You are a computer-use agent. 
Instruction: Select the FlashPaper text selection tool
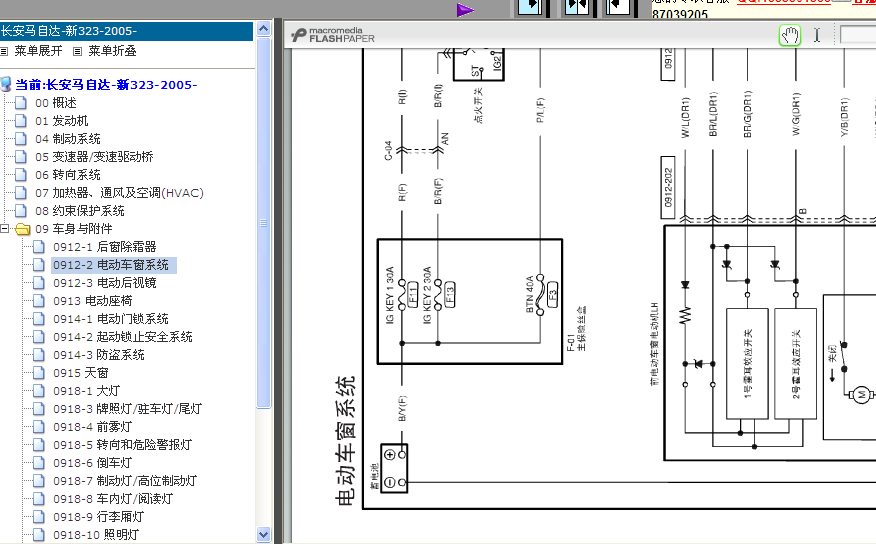click(x=817, y=35)
